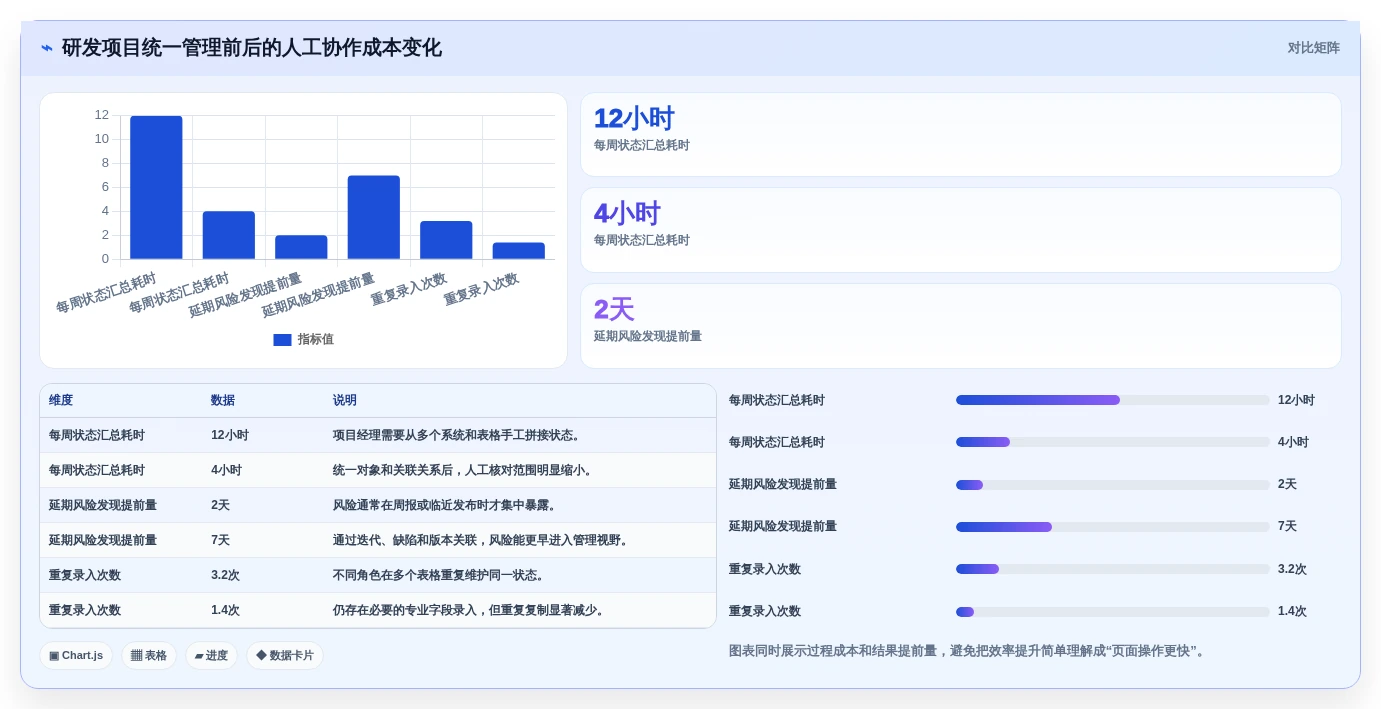Select the tallest chart bar valued 12
The height and width of the screenshot is (709, 1381).
pyautogui.click(x=156, y=188)
